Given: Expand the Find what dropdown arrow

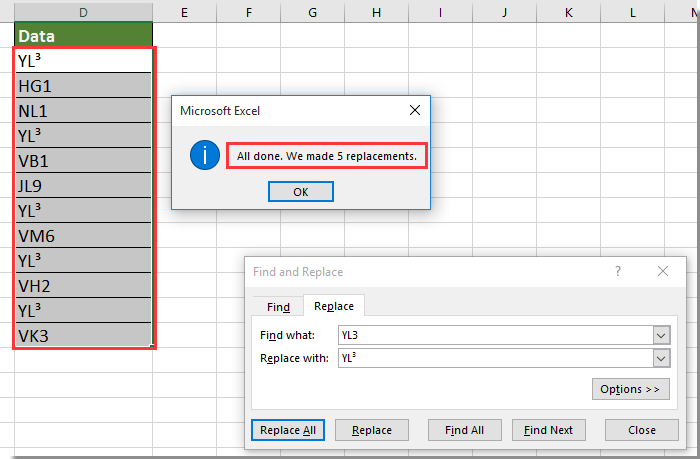Looking at the screenshot, I should tap(660, 335).
